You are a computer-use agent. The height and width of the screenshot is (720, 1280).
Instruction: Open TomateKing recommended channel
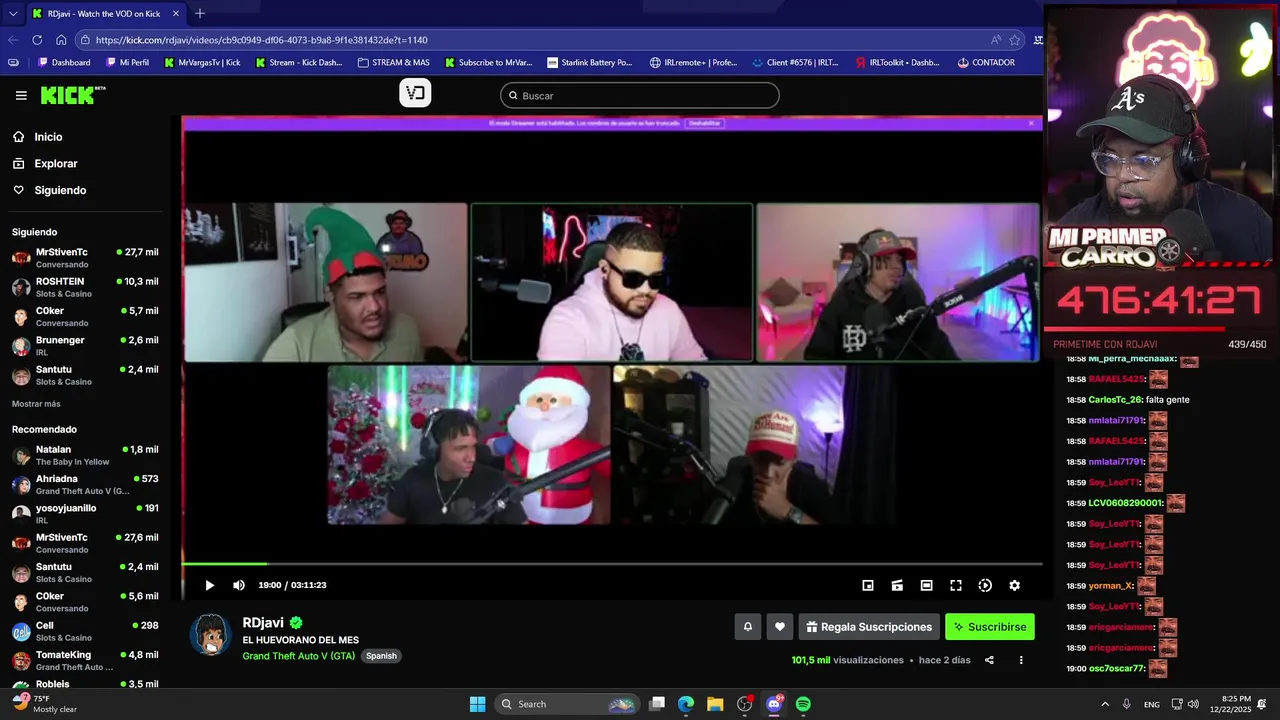[85, 660]
